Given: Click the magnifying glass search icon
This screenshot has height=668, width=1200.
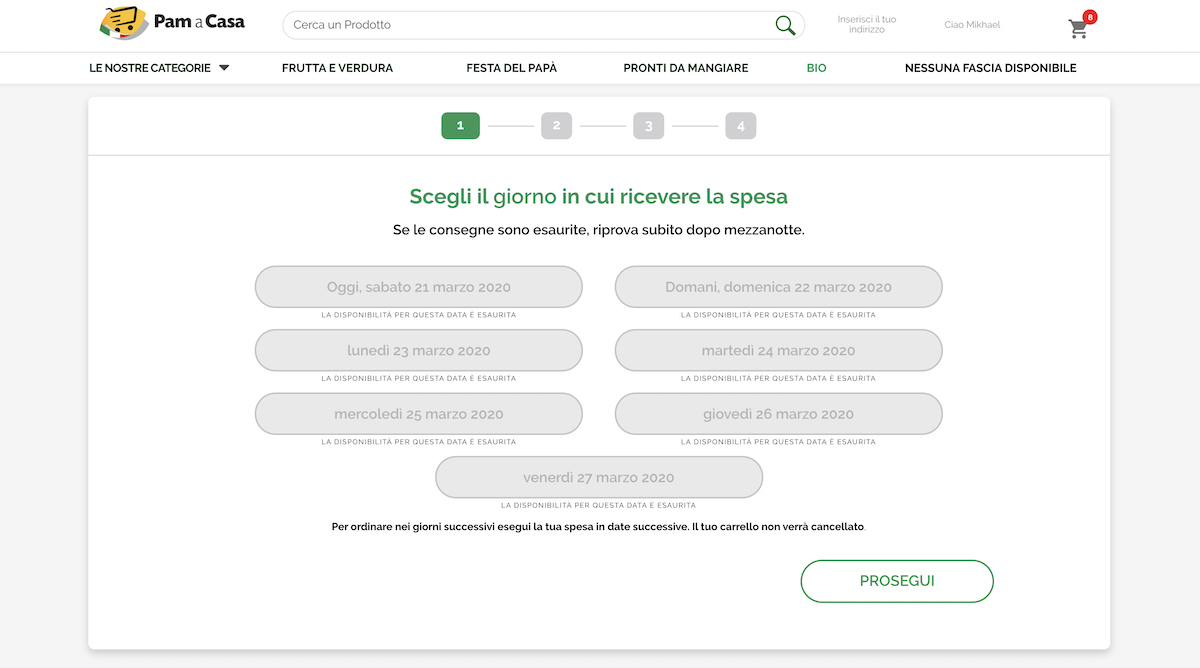Looking at the screenshot, I should (785, 25).
